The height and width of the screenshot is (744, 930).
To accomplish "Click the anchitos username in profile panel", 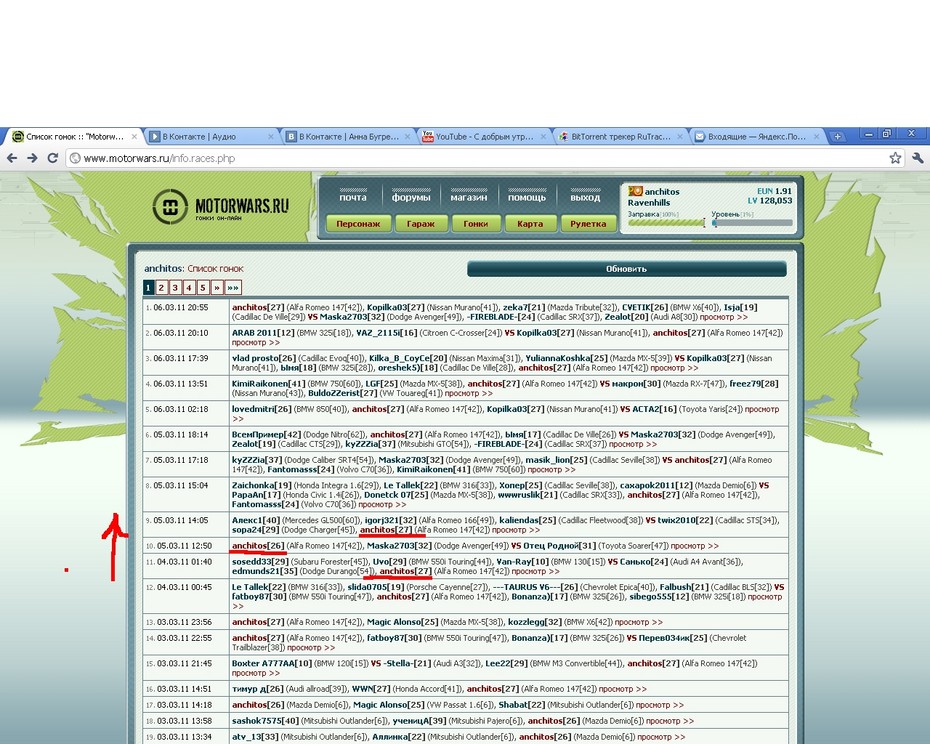I will point(662,192).
